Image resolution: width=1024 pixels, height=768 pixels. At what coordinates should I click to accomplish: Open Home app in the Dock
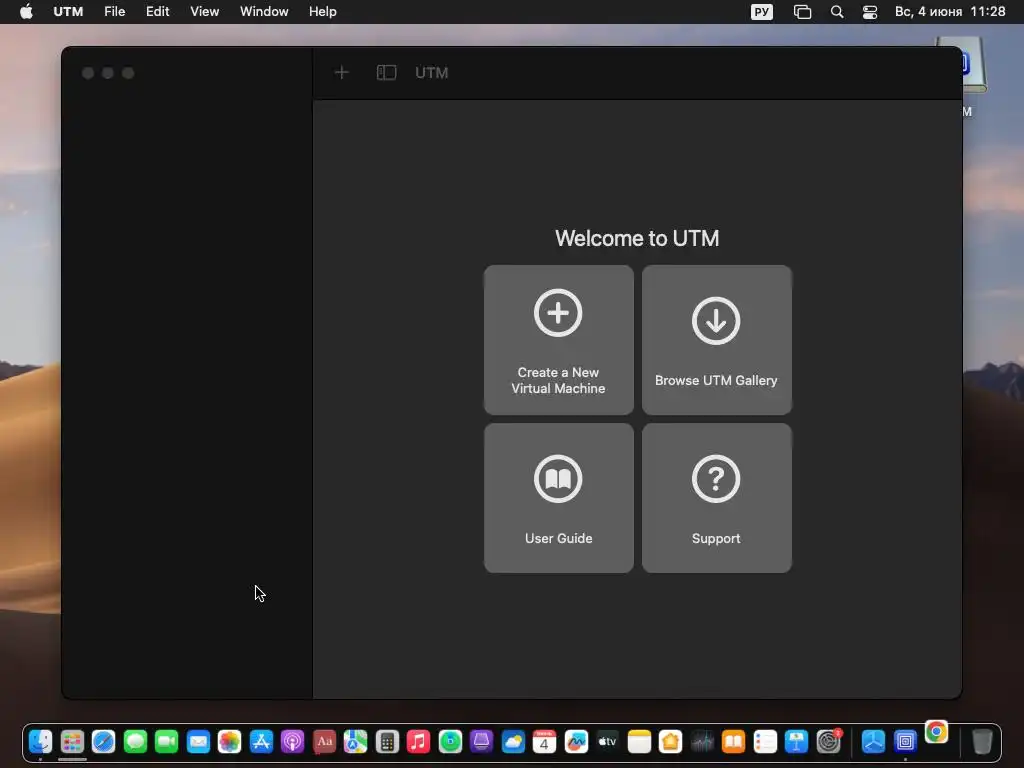671,742
